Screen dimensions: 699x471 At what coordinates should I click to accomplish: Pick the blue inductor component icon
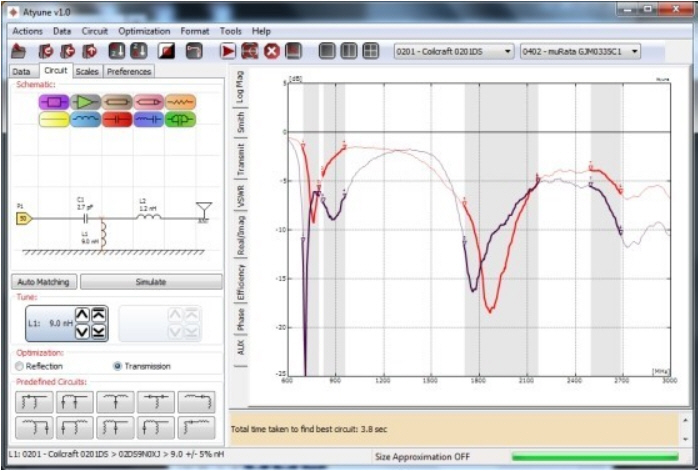[87, 120]
